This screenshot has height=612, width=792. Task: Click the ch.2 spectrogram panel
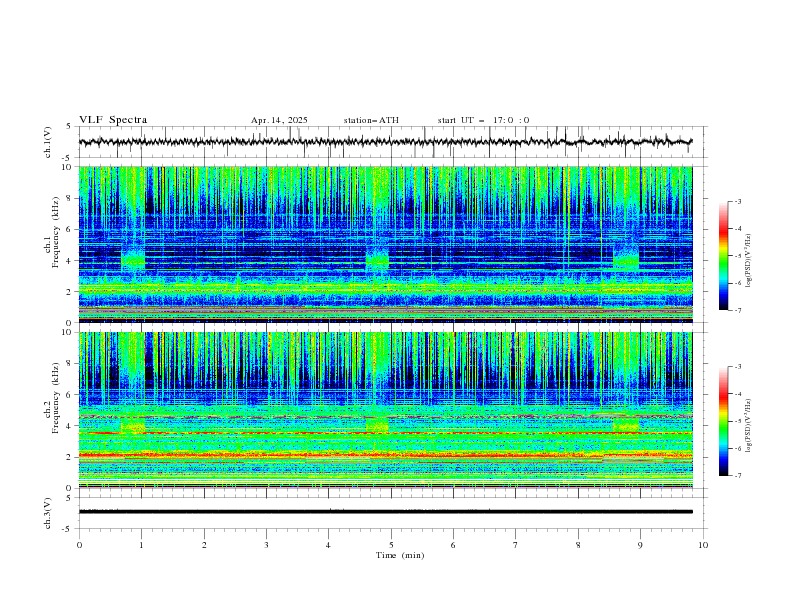(385, 410)
